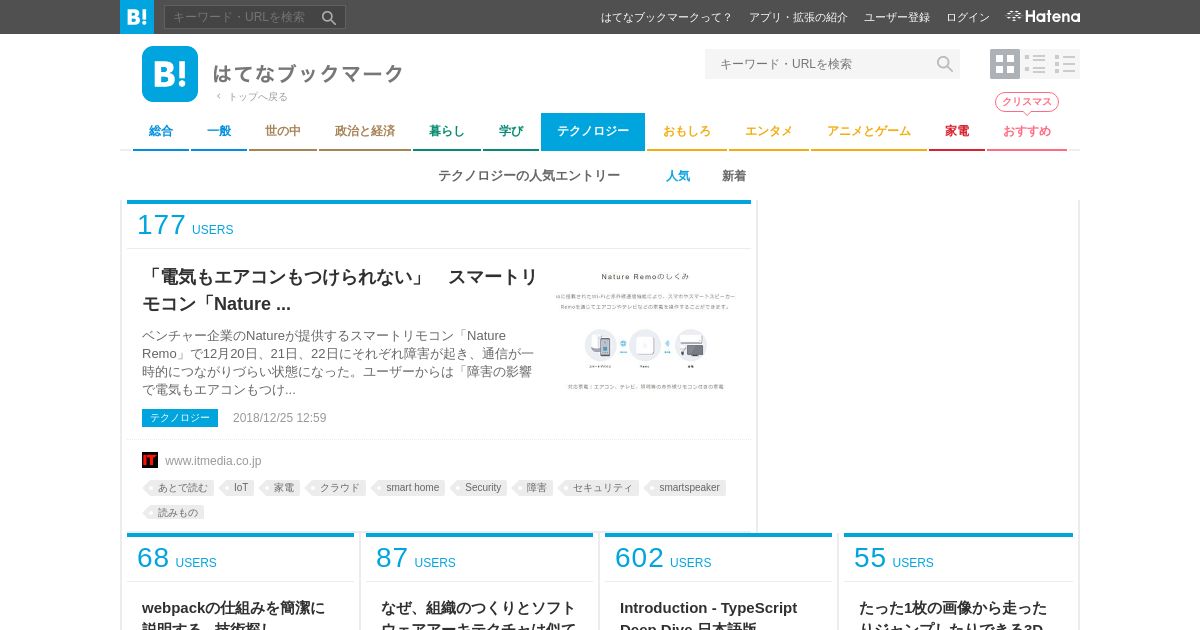This screenshot has height=630, width=1200.
Task: Open the 55 USERS count
Action: coord(894,559)
